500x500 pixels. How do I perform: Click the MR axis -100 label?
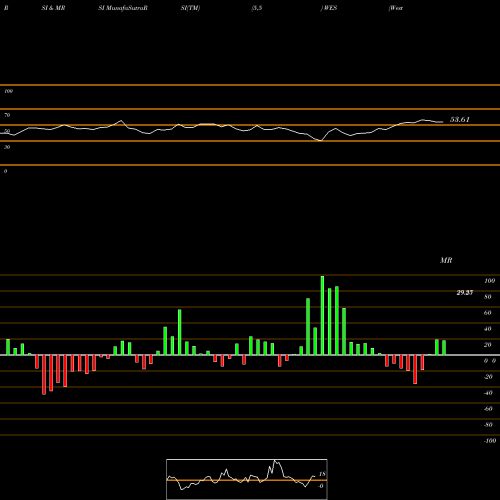click(490, 441)
